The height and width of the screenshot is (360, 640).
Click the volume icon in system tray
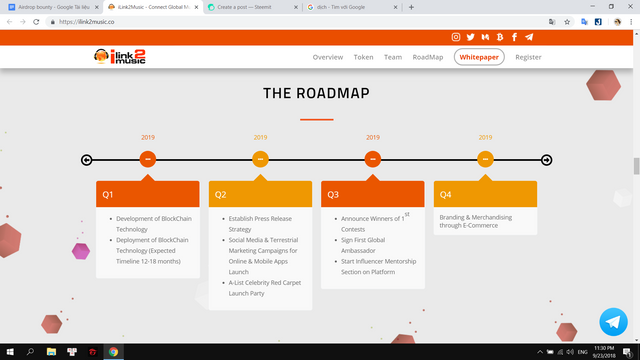click(570, 352)
